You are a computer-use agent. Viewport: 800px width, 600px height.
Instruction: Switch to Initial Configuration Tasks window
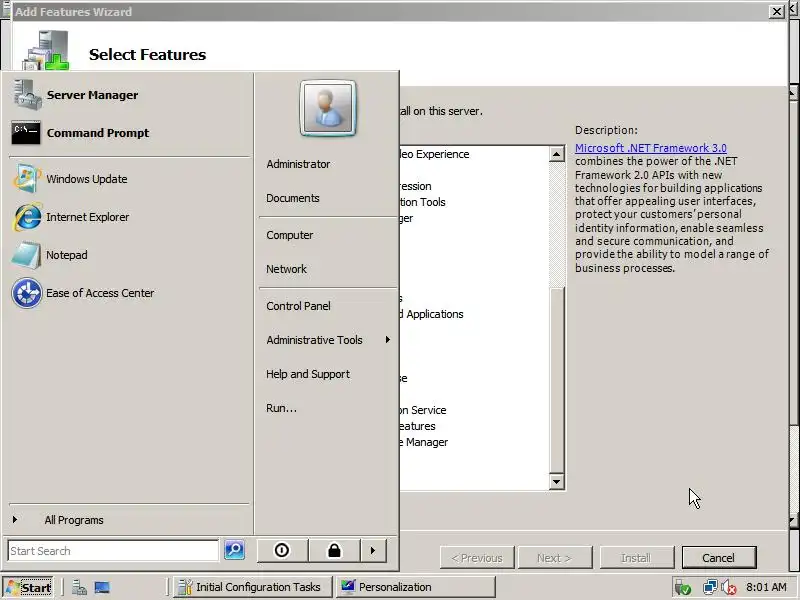point(252,587)
